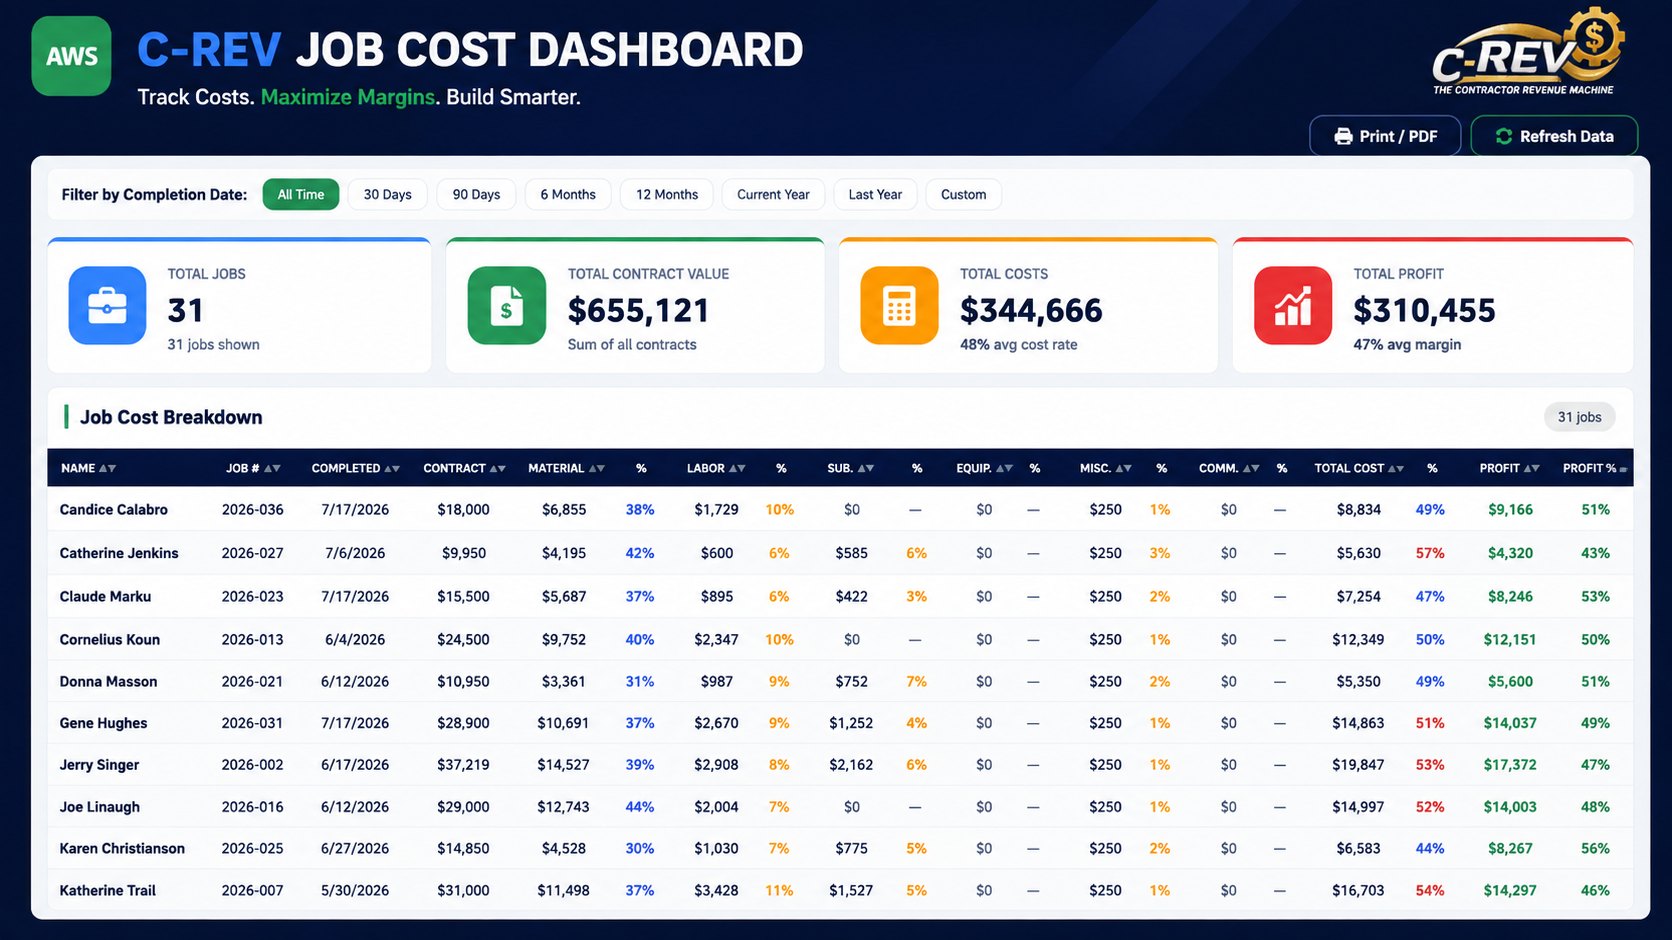Click profit value $17,372

tap(1510, 765)
